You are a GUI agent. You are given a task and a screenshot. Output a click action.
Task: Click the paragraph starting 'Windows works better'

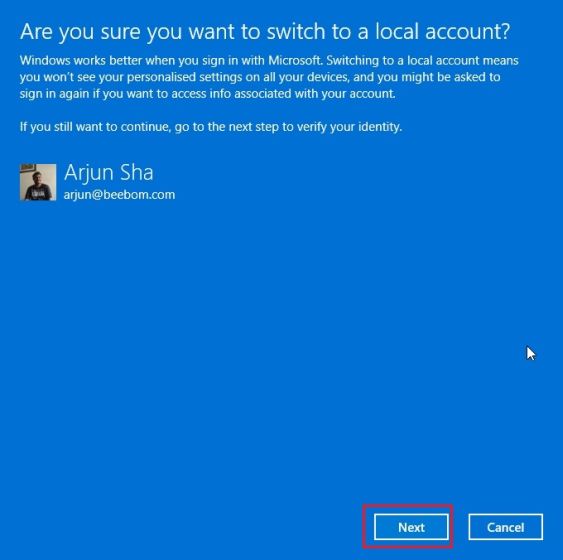pos(269,77)
